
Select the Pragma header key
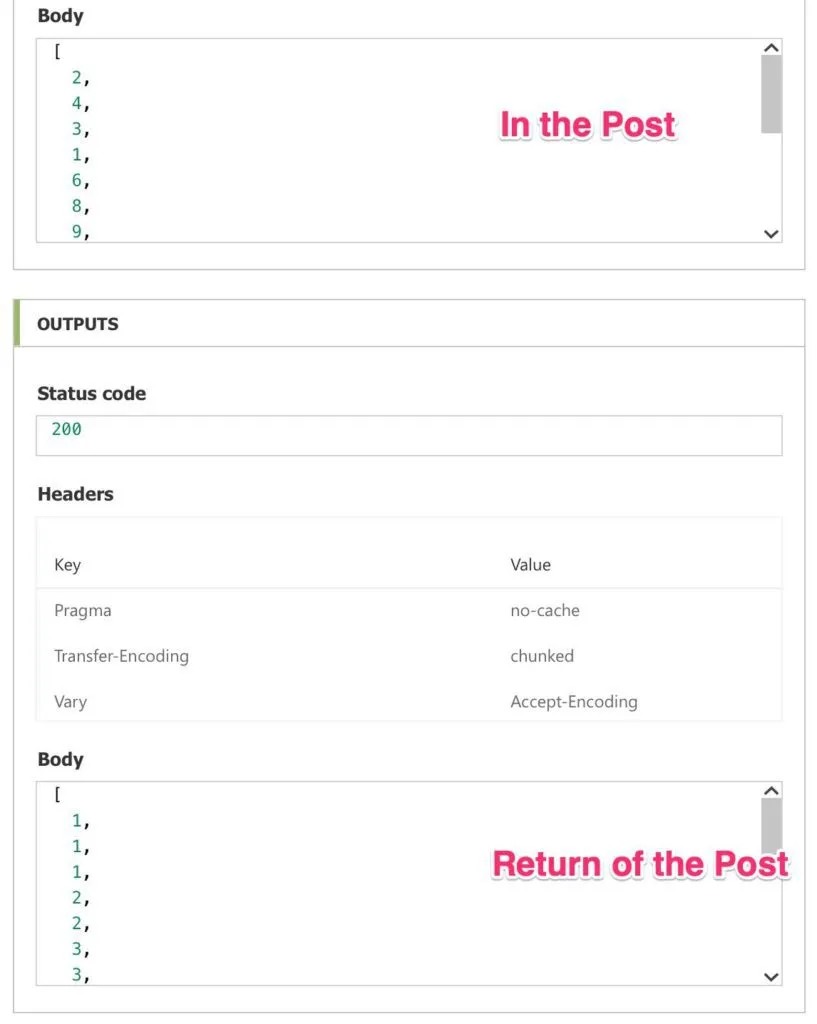click(82, 610)
